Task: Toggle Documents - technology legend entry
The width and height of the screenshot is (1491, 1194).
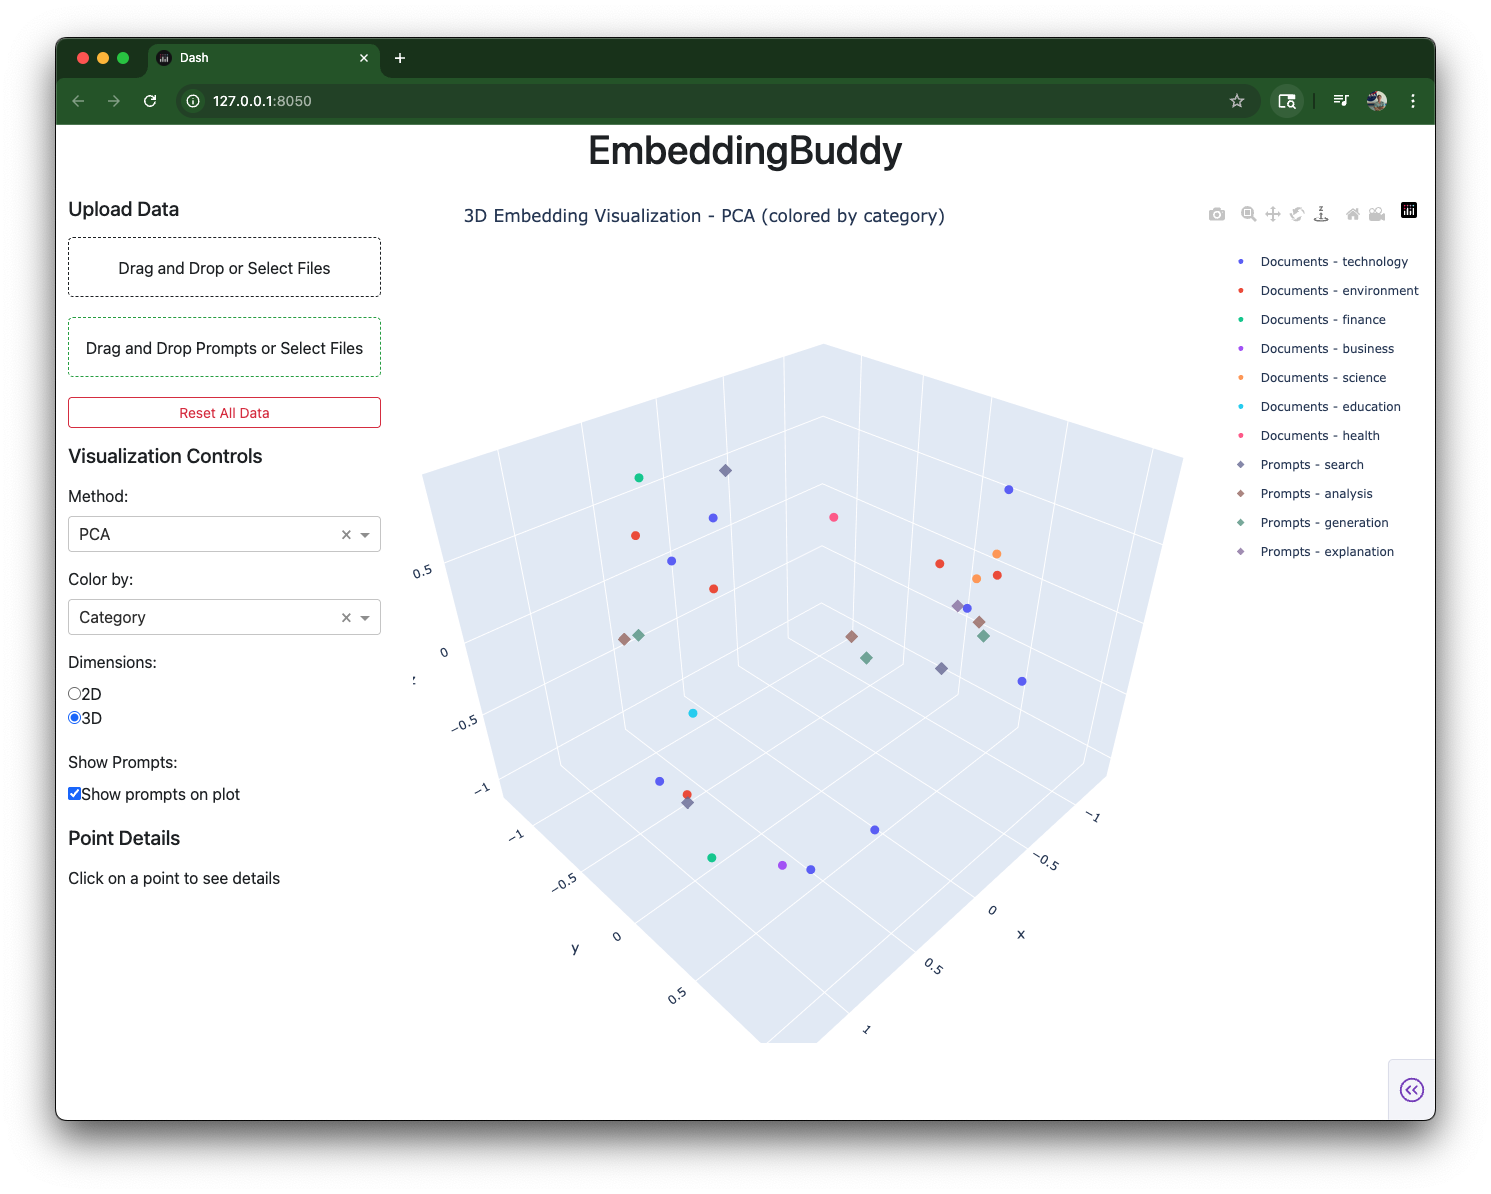Action: point(1333,262)
